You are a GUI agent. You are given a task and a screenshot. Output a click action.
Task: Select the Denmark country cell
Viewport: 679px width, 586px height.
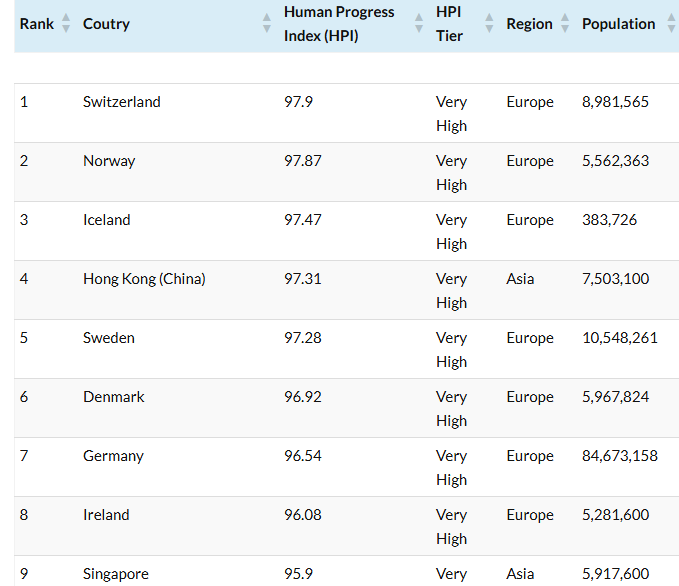coord(113,397)
